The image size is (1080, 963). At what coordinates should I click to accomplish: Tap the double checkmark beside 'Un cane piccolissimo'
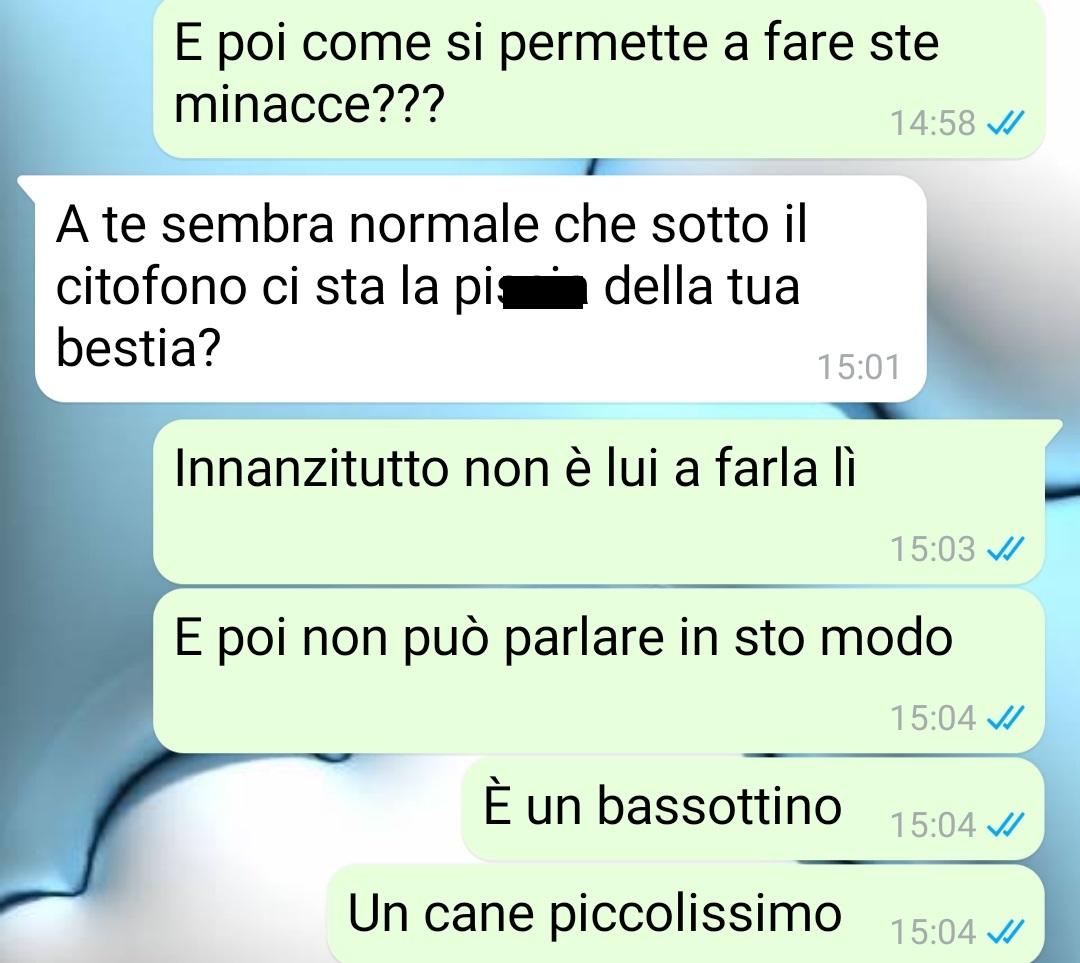(x=1006, y=932)
